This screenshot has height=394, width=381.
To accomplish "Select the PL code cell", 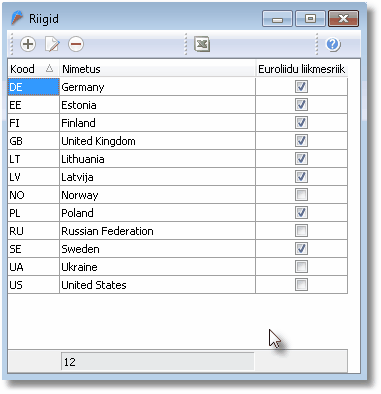I will 33,213.
